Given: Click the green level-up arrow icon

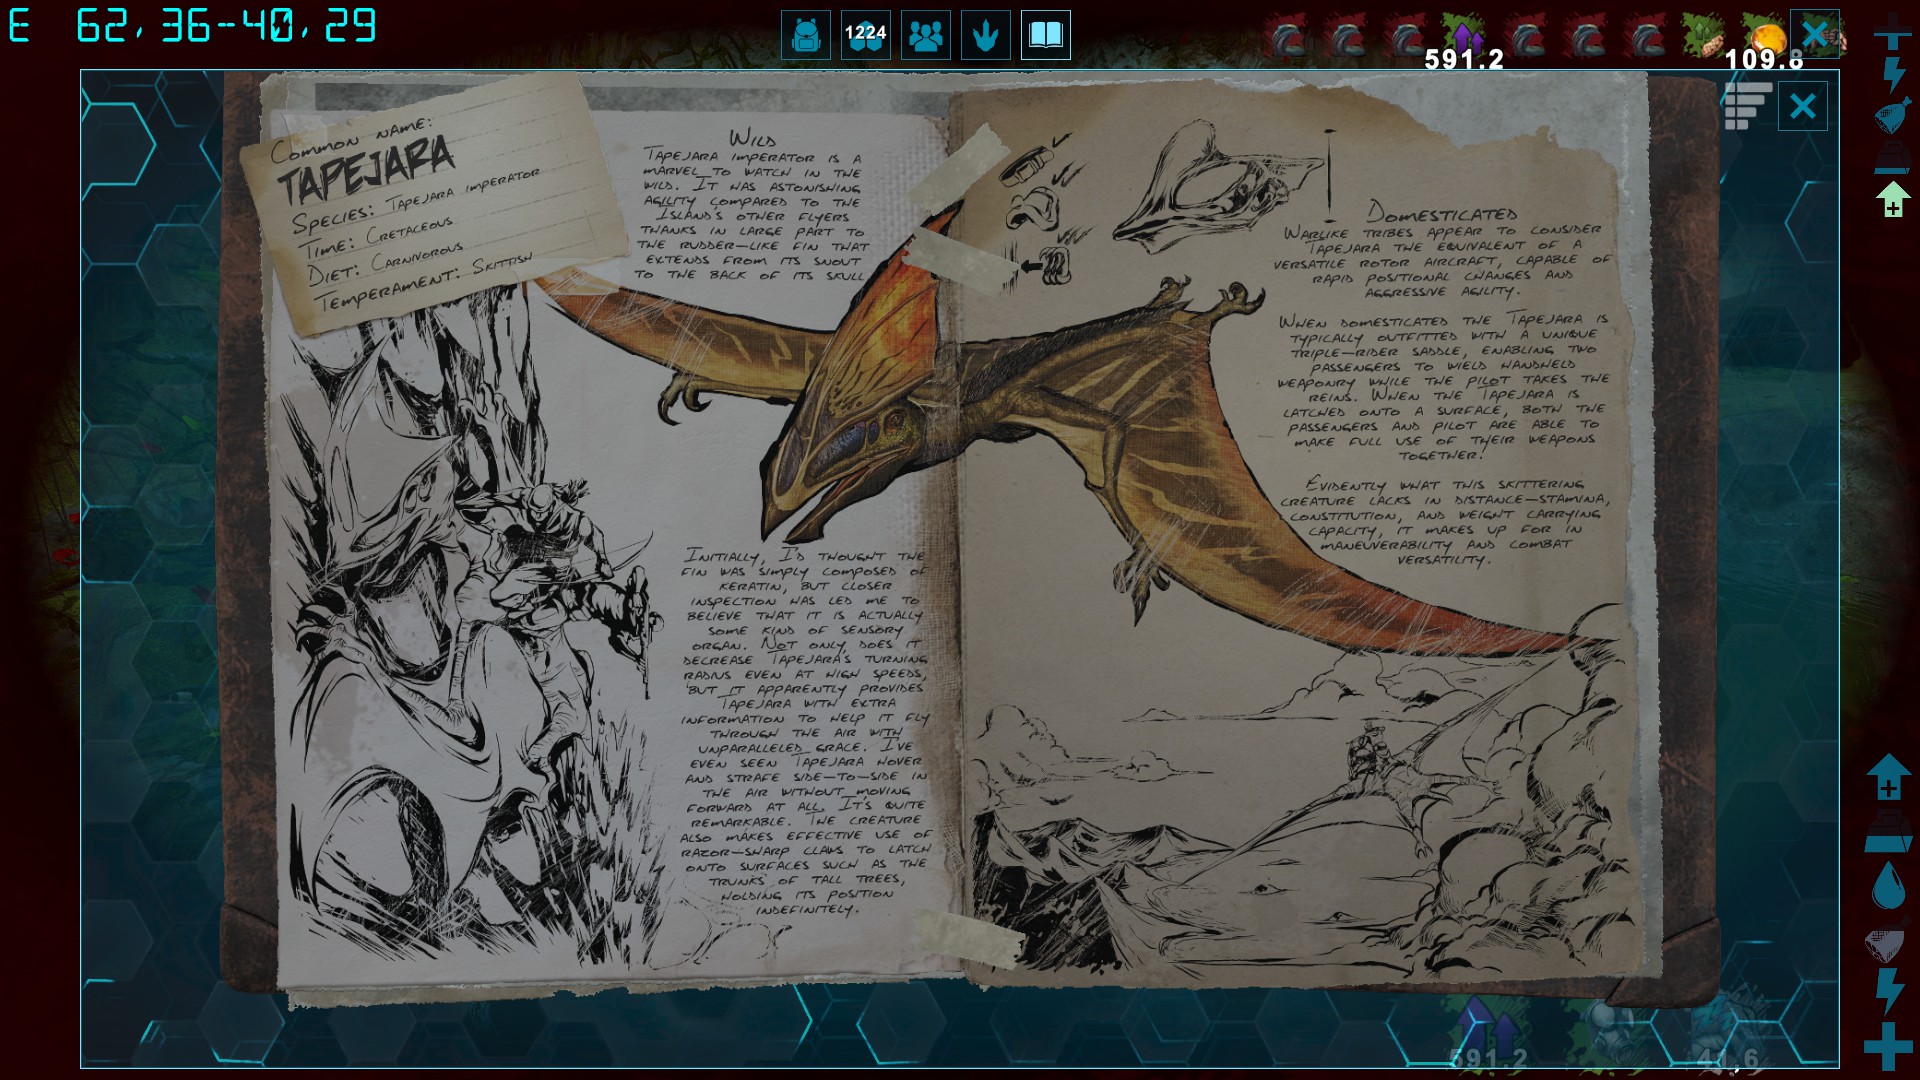Looking at the screenshot, I should click(x=1892, y=199).
